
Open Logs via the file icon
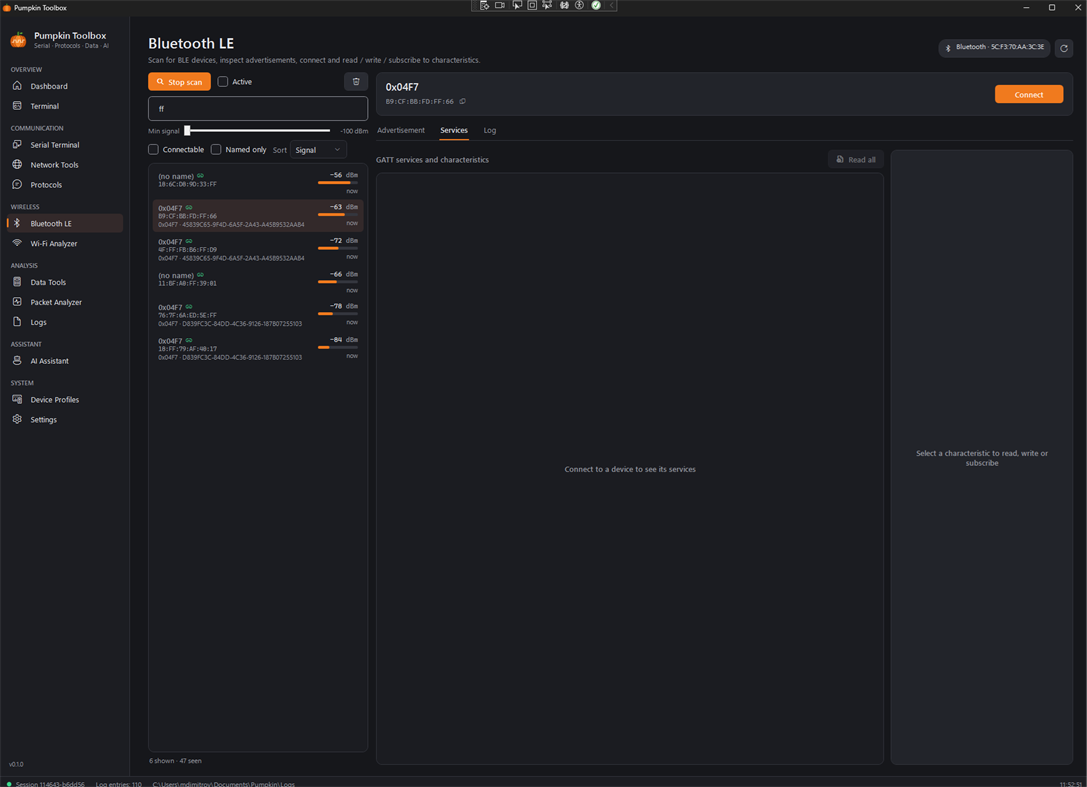pos(17,322)
